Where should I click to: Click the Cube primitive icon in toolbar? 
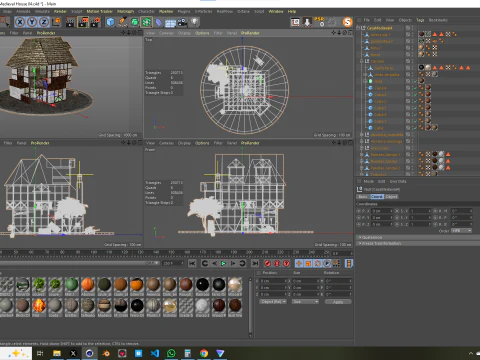pos(110,22)
